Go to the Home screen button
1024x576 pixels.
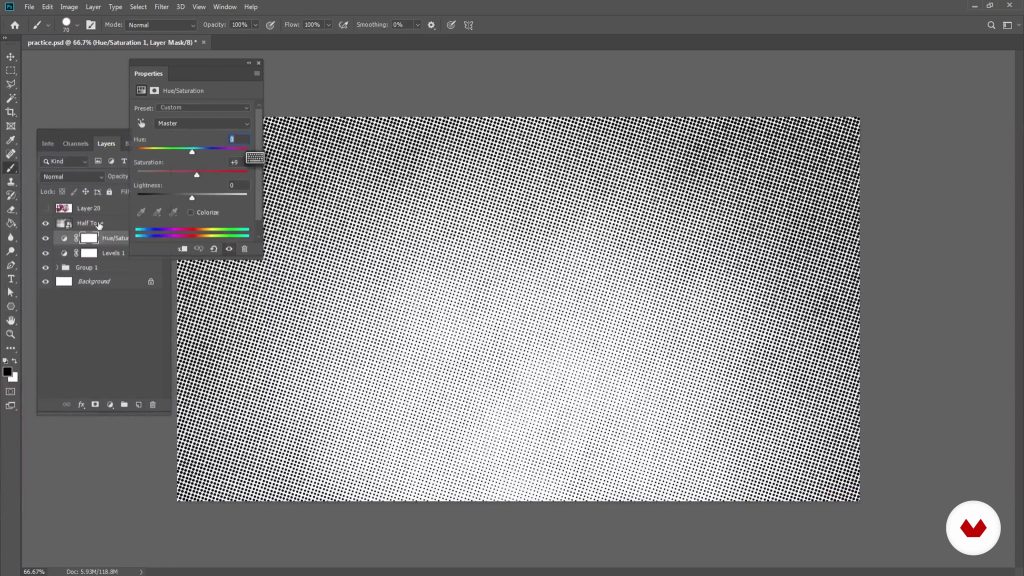pyautogui.click(x=14, y=24)
